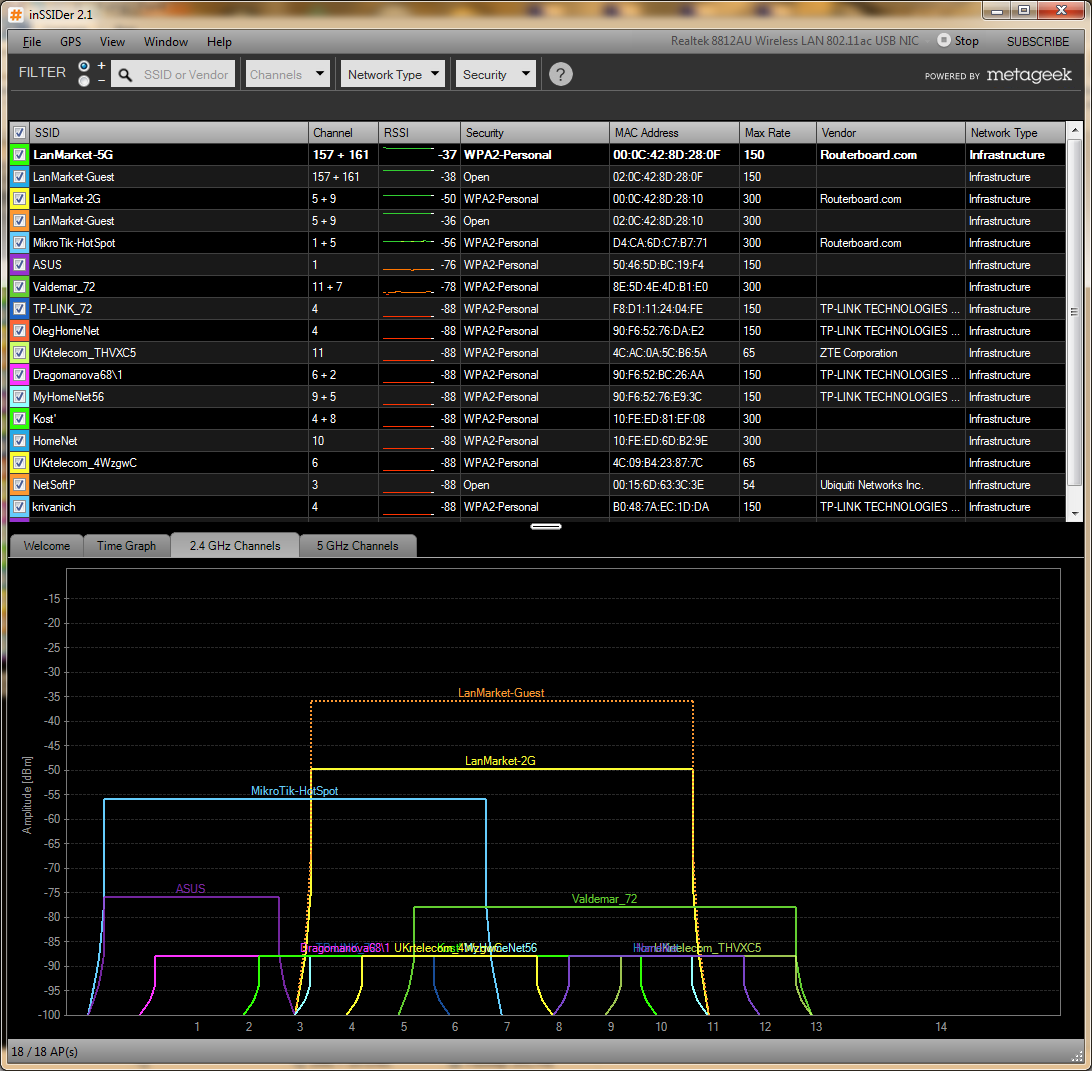Image resolution: width=1092 pixels, height=1071 pixels.
Task: Click the filter help question mark icon
Action: click(x=561, y=74)
